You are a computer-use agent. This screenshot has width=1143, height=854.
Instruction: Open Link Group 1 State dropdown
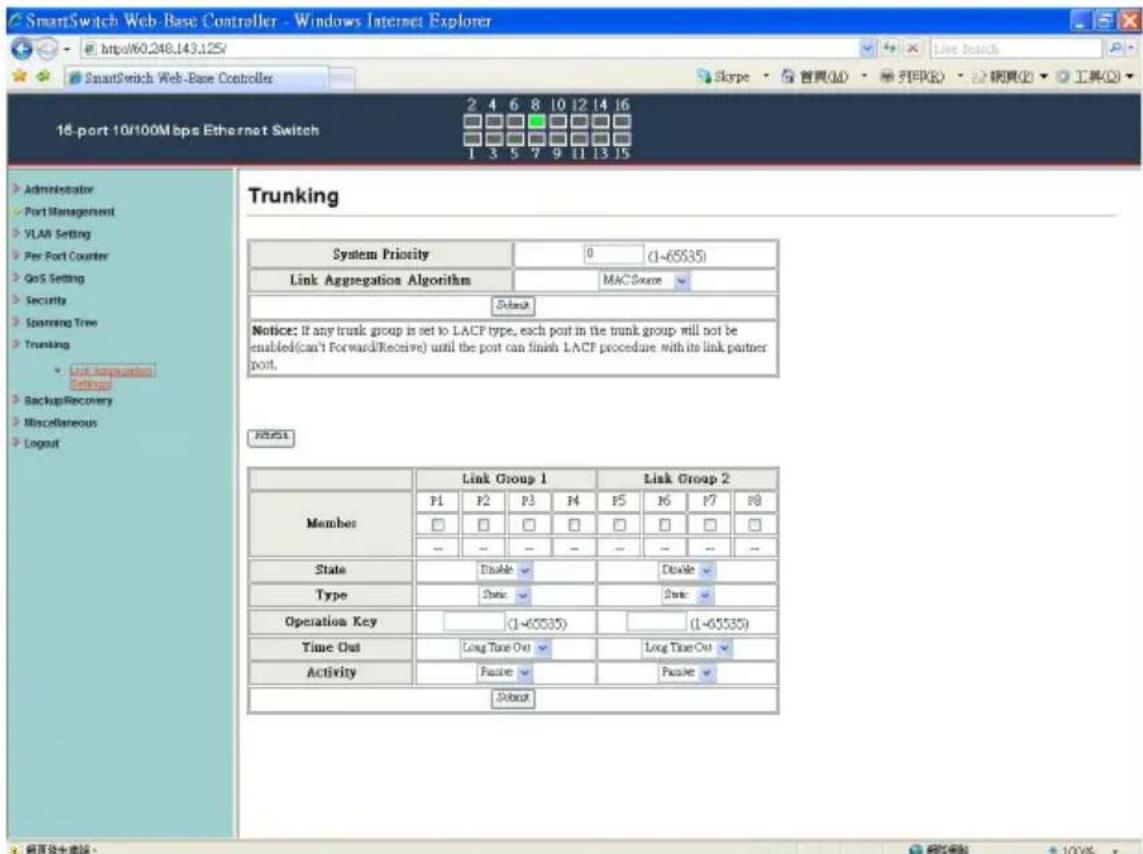(505, 570)
